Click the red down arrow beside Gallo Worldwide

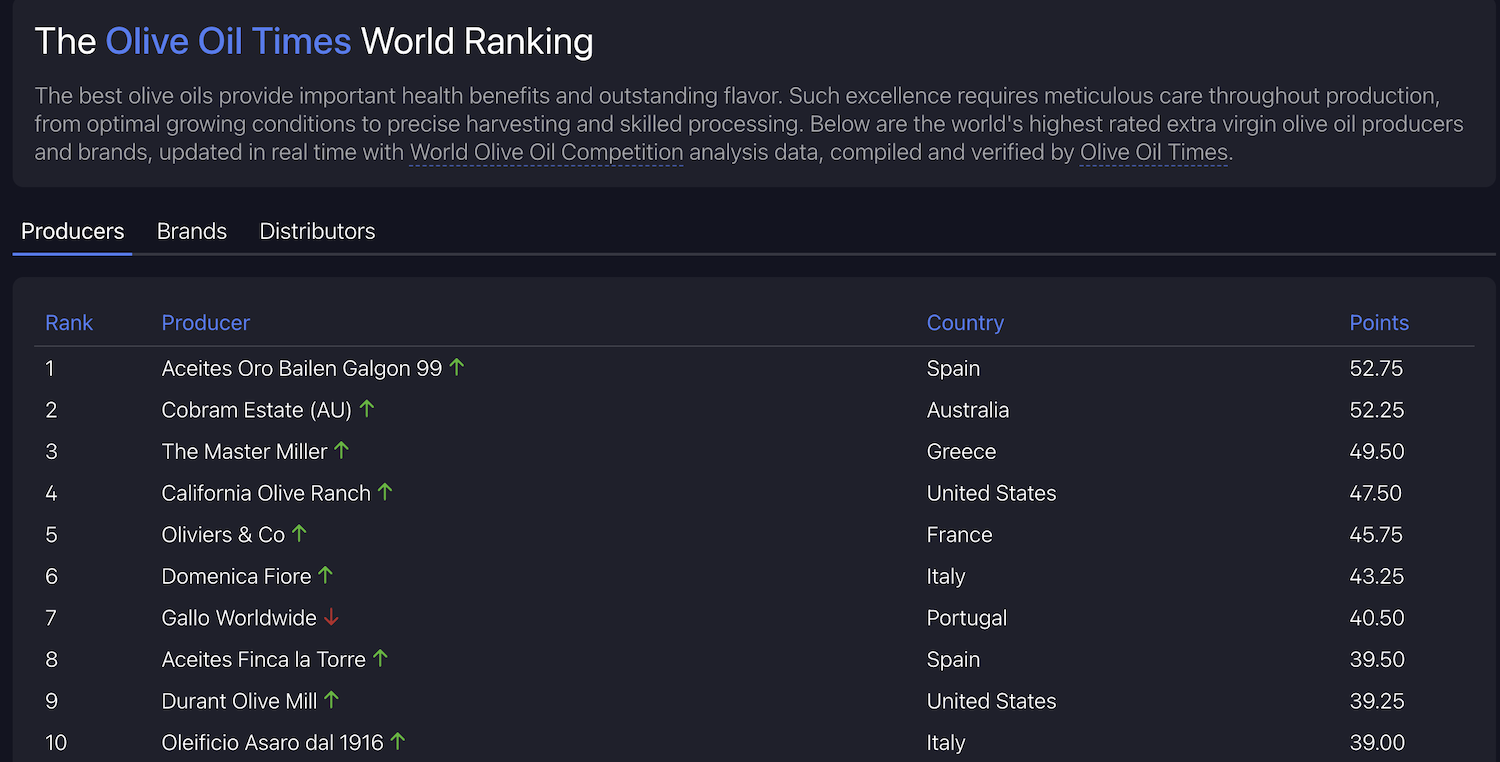(x=331, y=618)
